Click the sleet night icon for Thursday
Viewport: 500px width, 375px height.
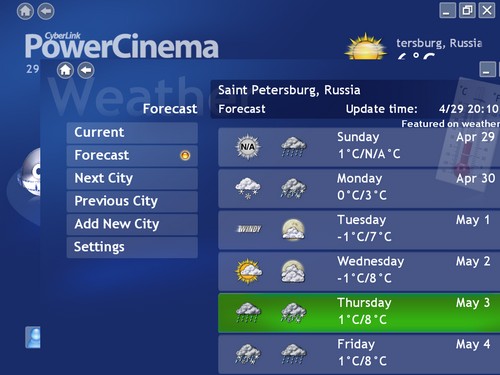(293, 313)
